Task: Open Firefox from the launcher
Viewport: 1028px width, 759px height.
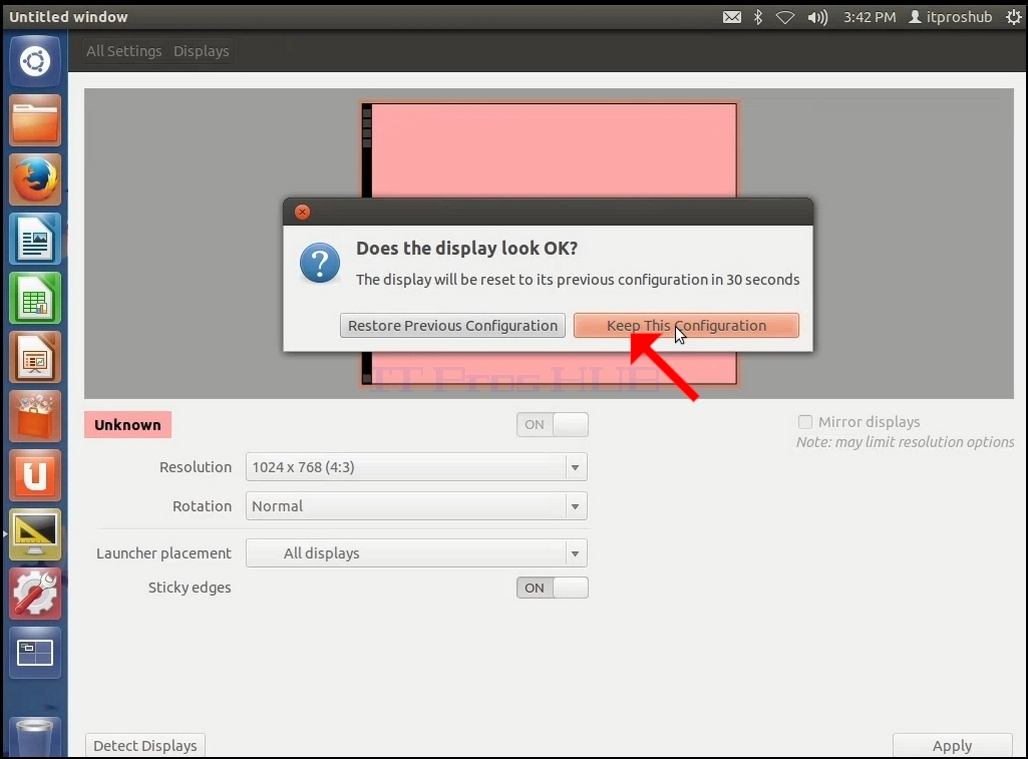Action: coord(35,180)
